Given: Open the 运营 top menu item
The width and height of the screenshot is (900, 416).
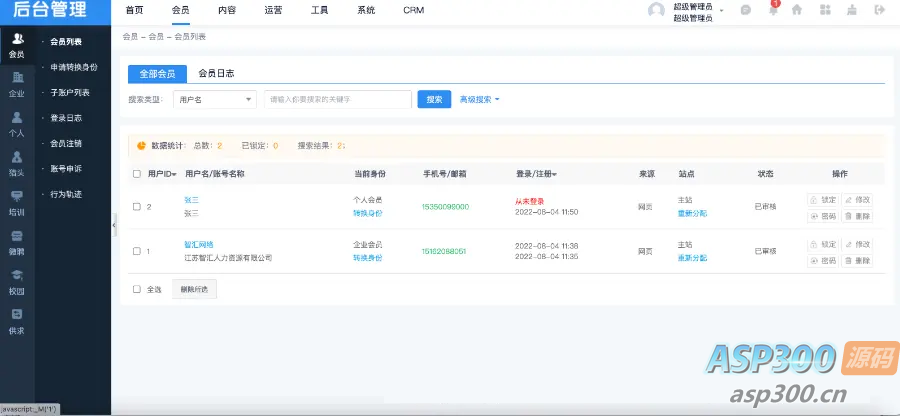Looking at the screenshot, I should (273, 10).
